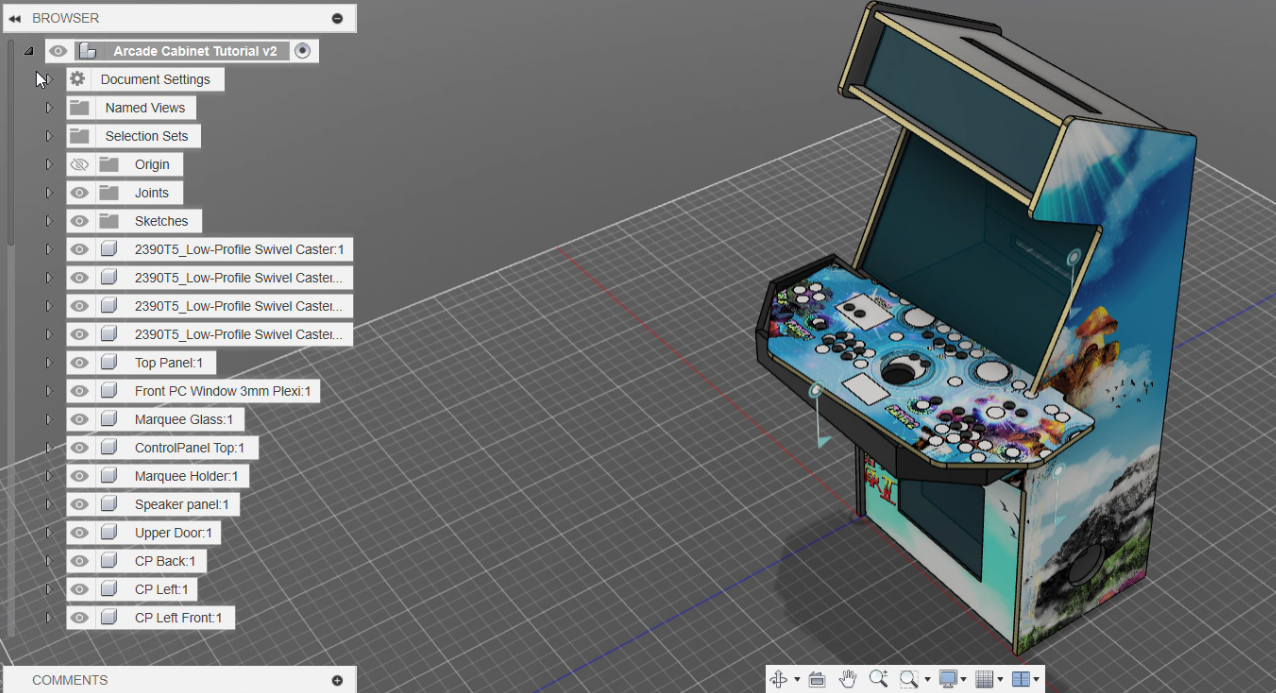Hide the Sketches folder via eye icon
1276x693 pixels.
point(80,221)
